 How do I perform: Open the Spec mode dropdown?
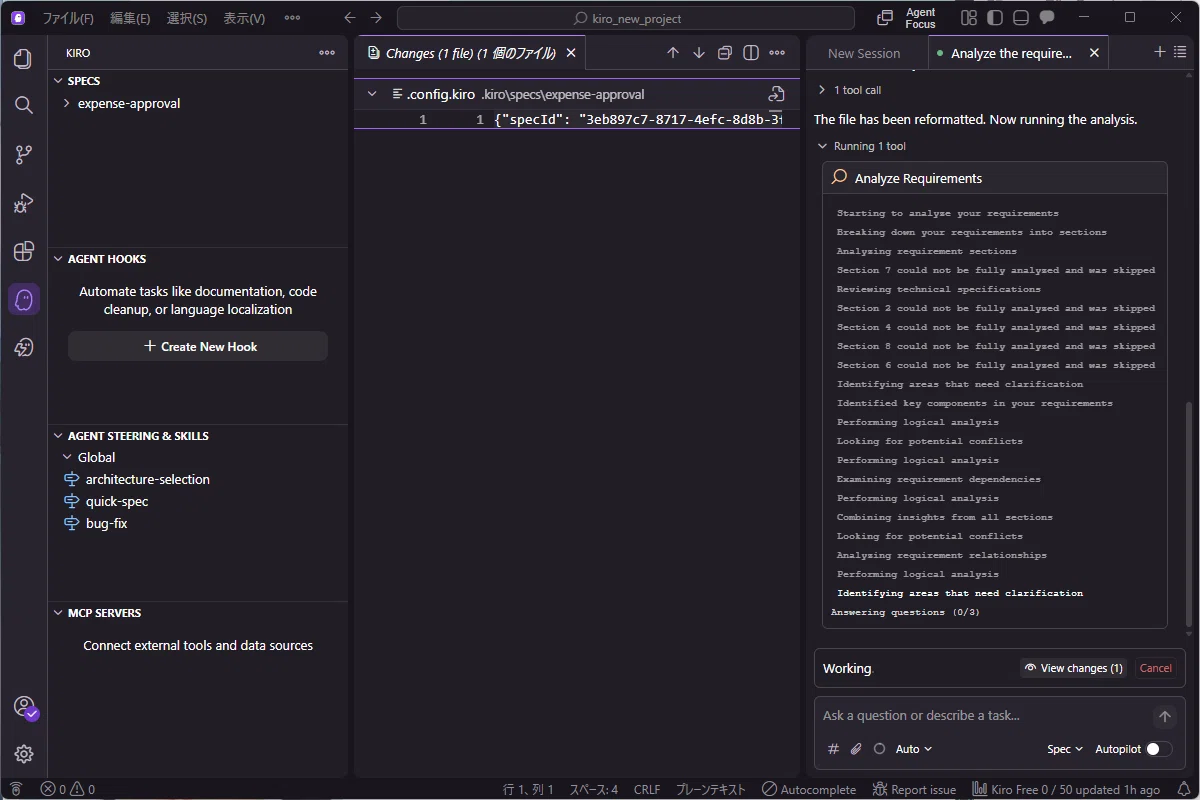tap(1065, 749)
